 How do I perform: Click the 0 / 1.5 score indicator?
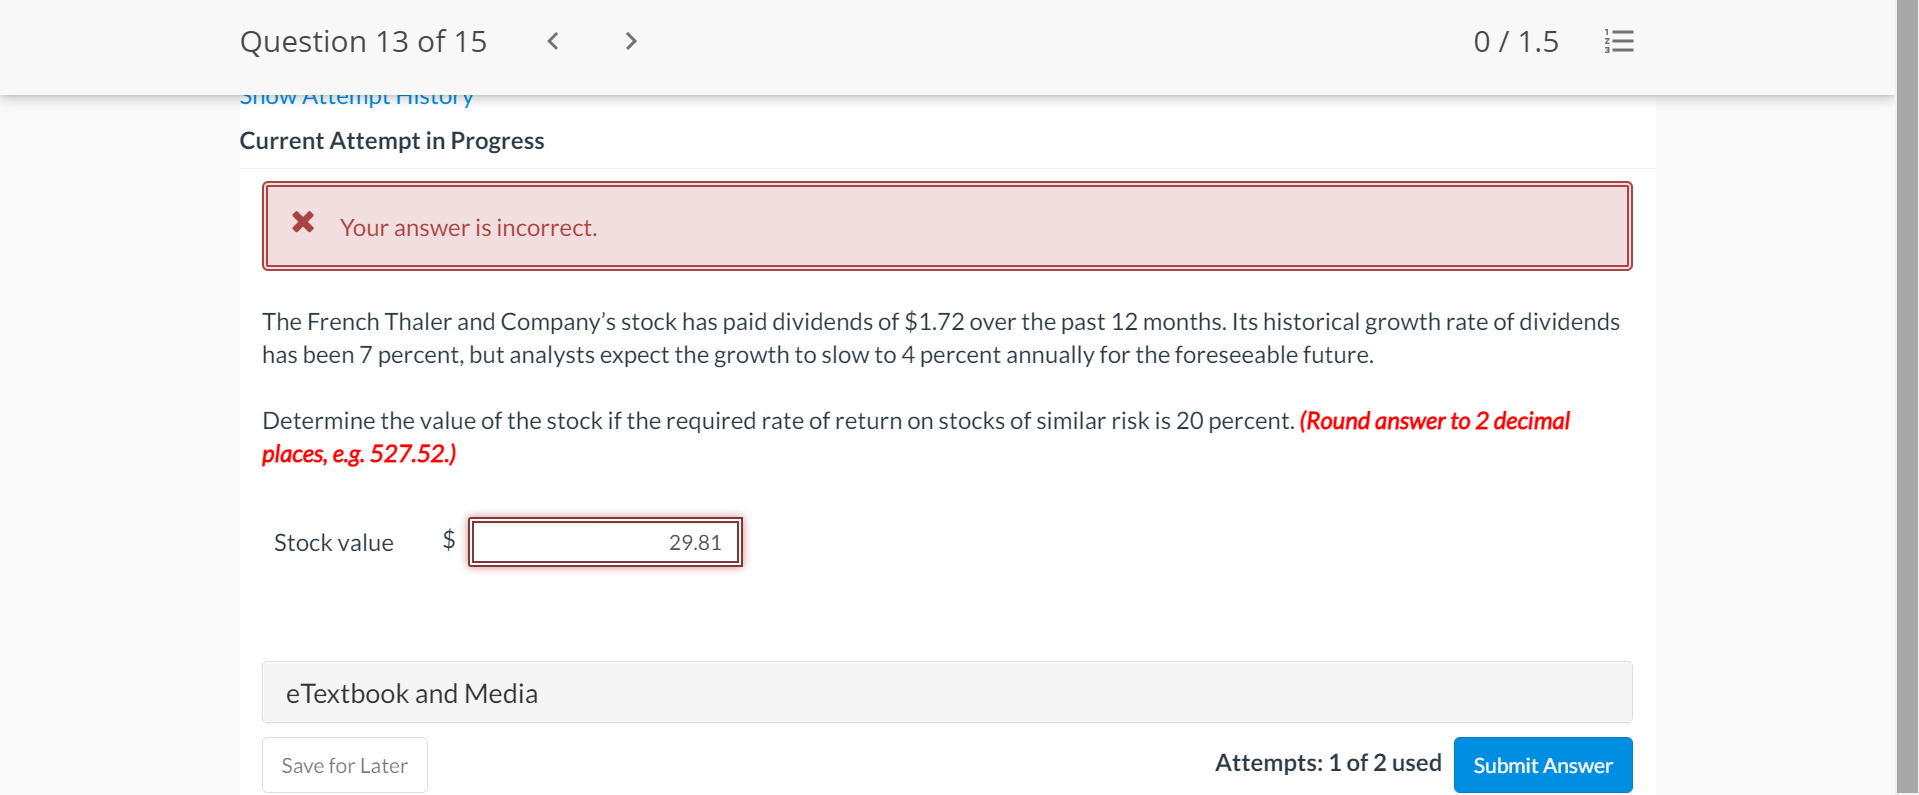1515,41
